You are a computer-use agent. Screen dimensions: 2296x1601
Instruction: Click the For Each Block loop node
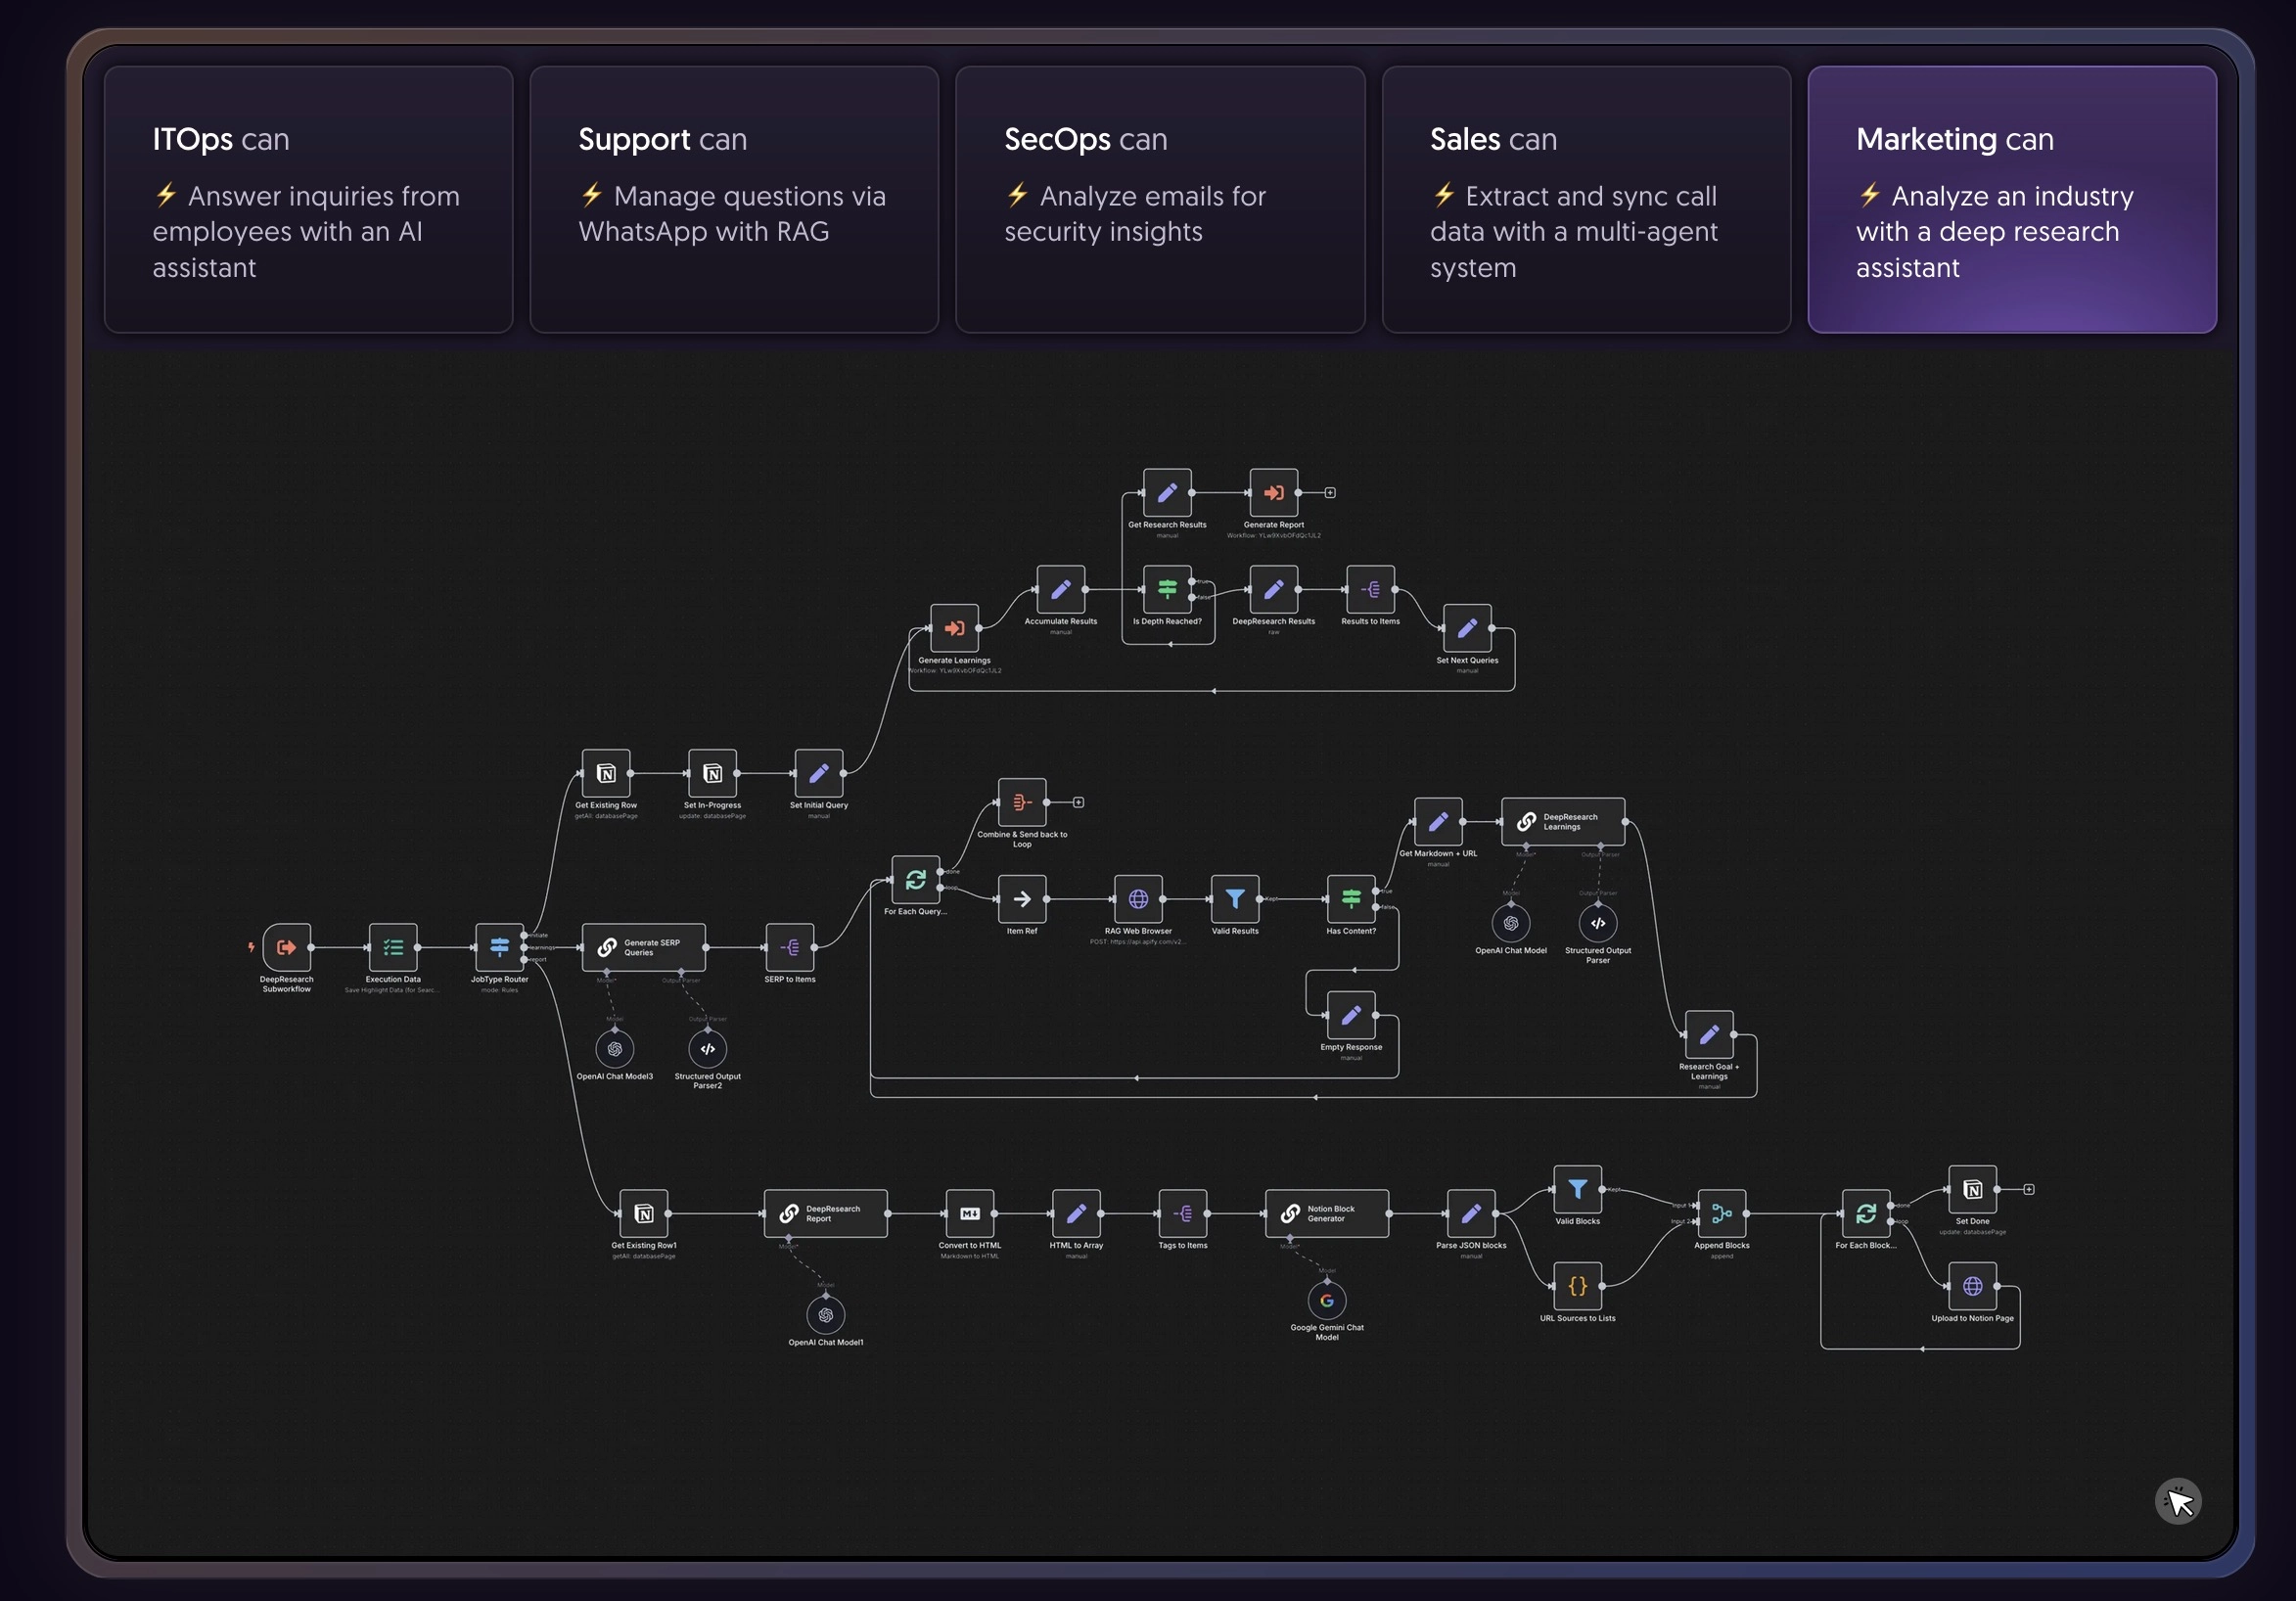[1865, 1214]
